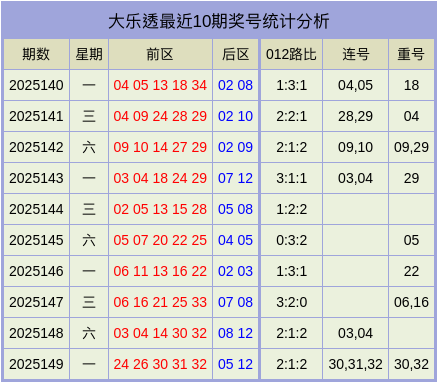Click weekday 六 in row 2025142
This screenshot has height=383, width=438.
(89, 147)
